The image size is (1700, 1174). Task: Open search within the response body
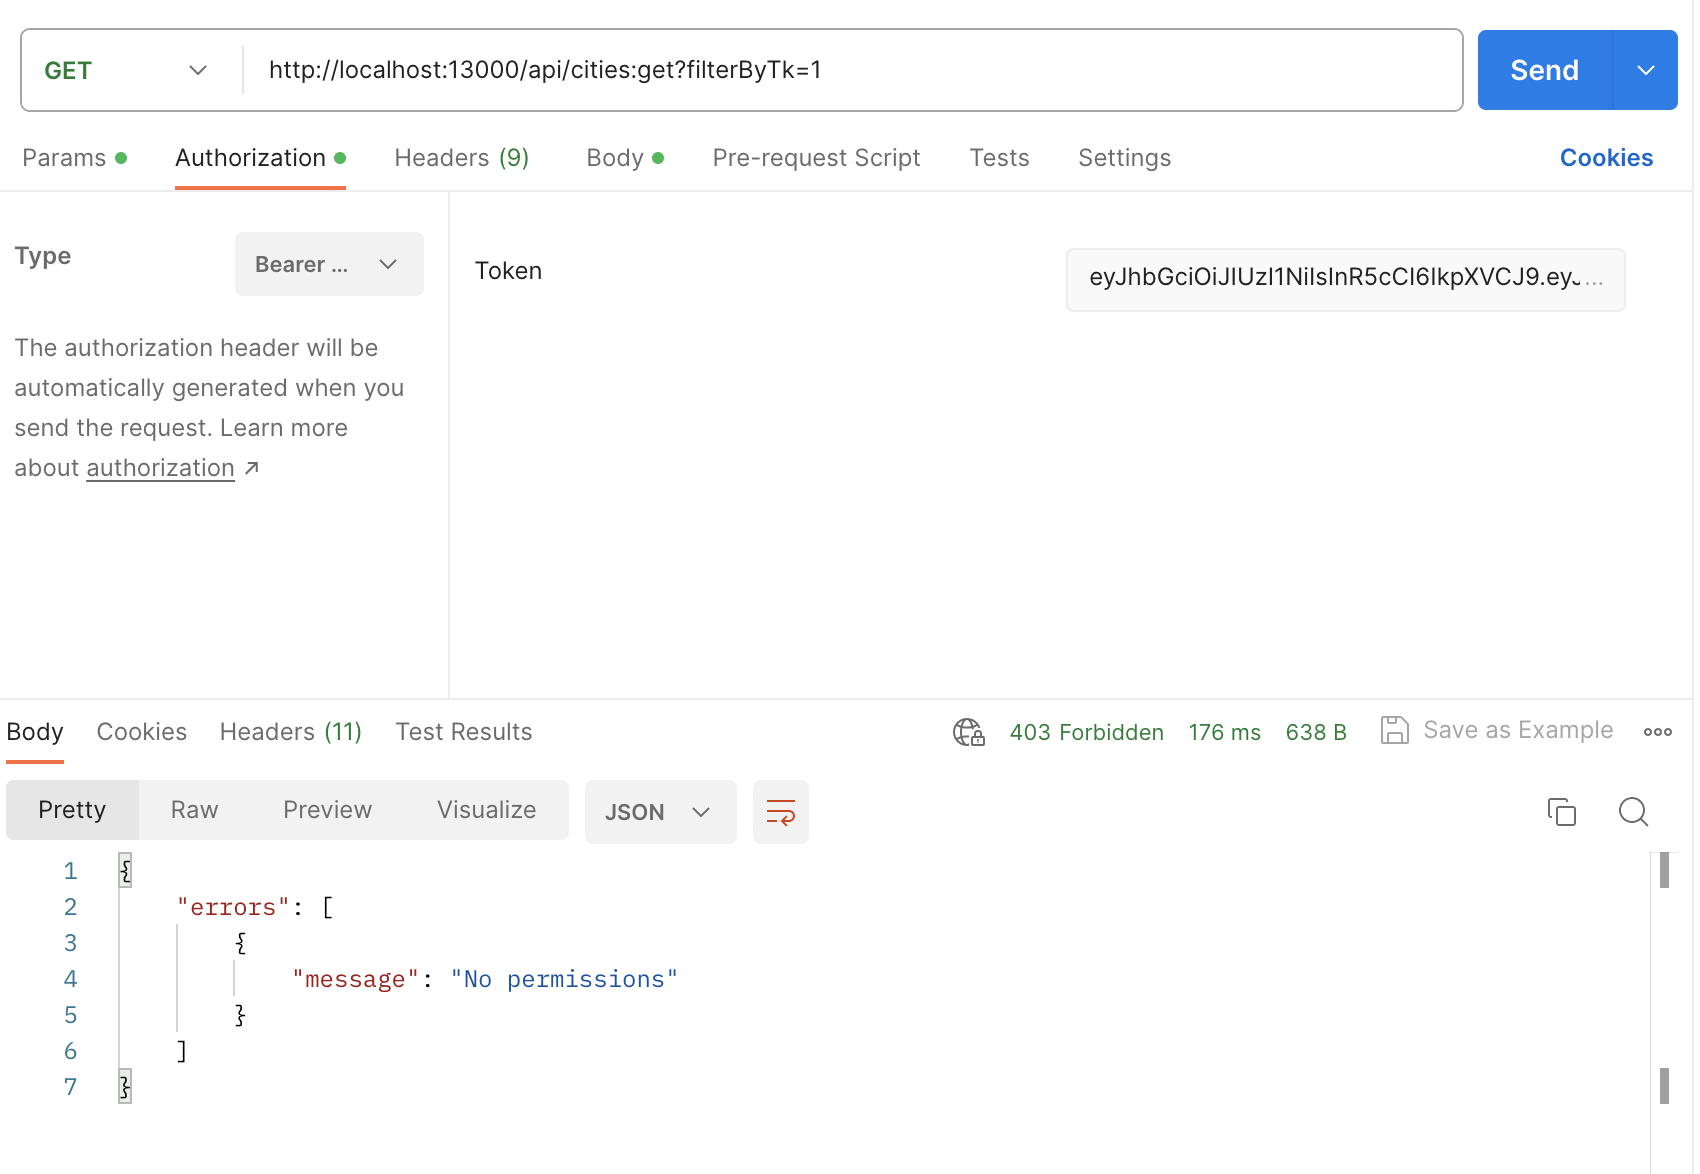[x=1633, y=812]
